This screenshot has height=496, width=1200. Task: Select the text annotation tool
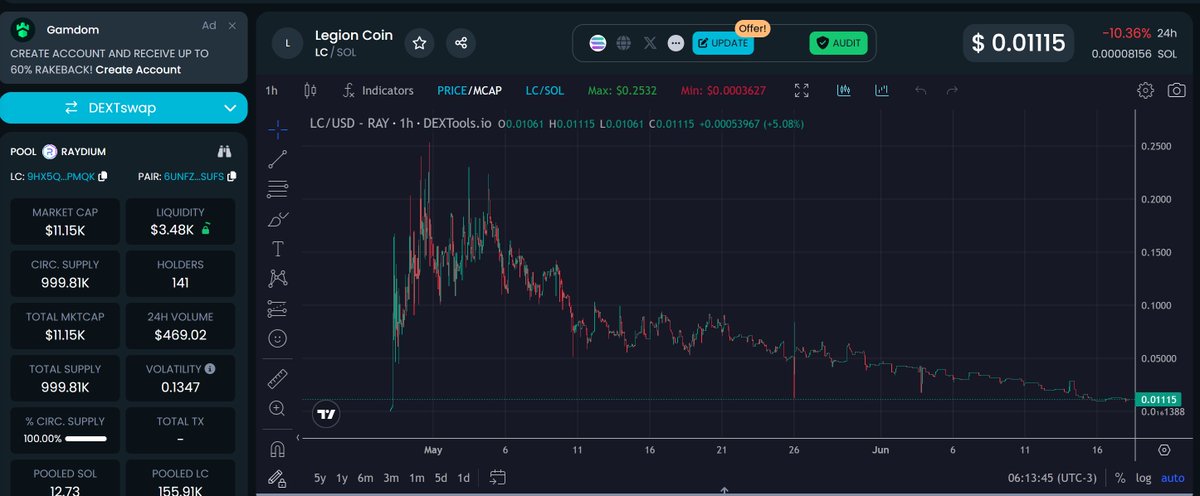278,248
